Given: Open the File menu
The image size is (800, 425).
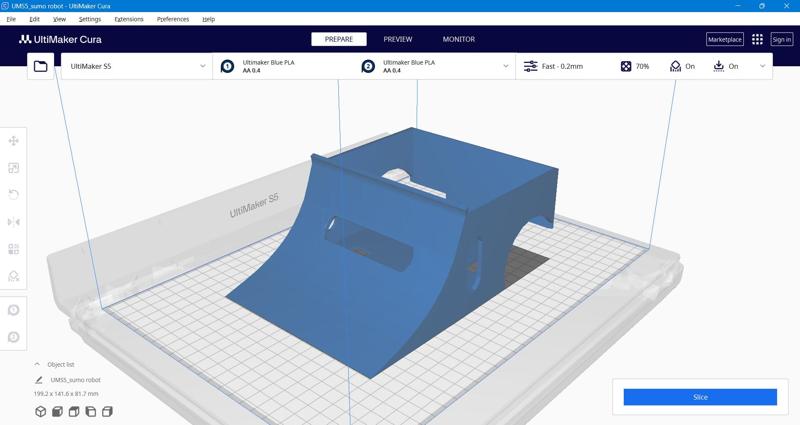Looking at the screenshot, I should click(11, 19).
